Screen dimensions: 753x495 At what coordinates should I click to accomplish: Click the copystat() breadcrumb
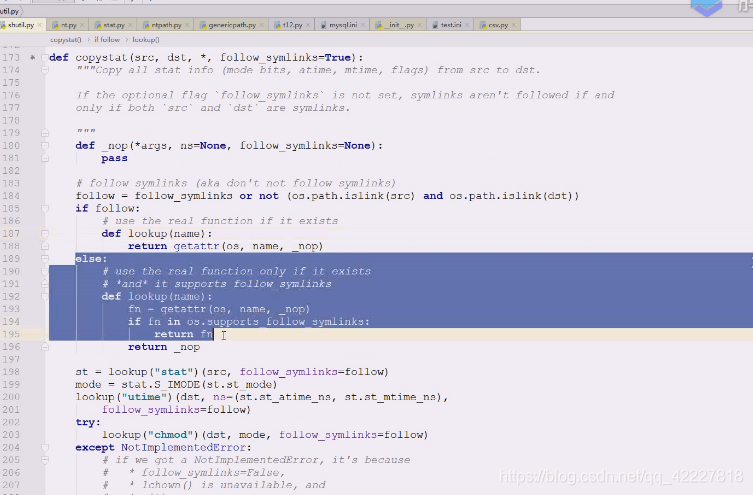(x=65, y=40)
